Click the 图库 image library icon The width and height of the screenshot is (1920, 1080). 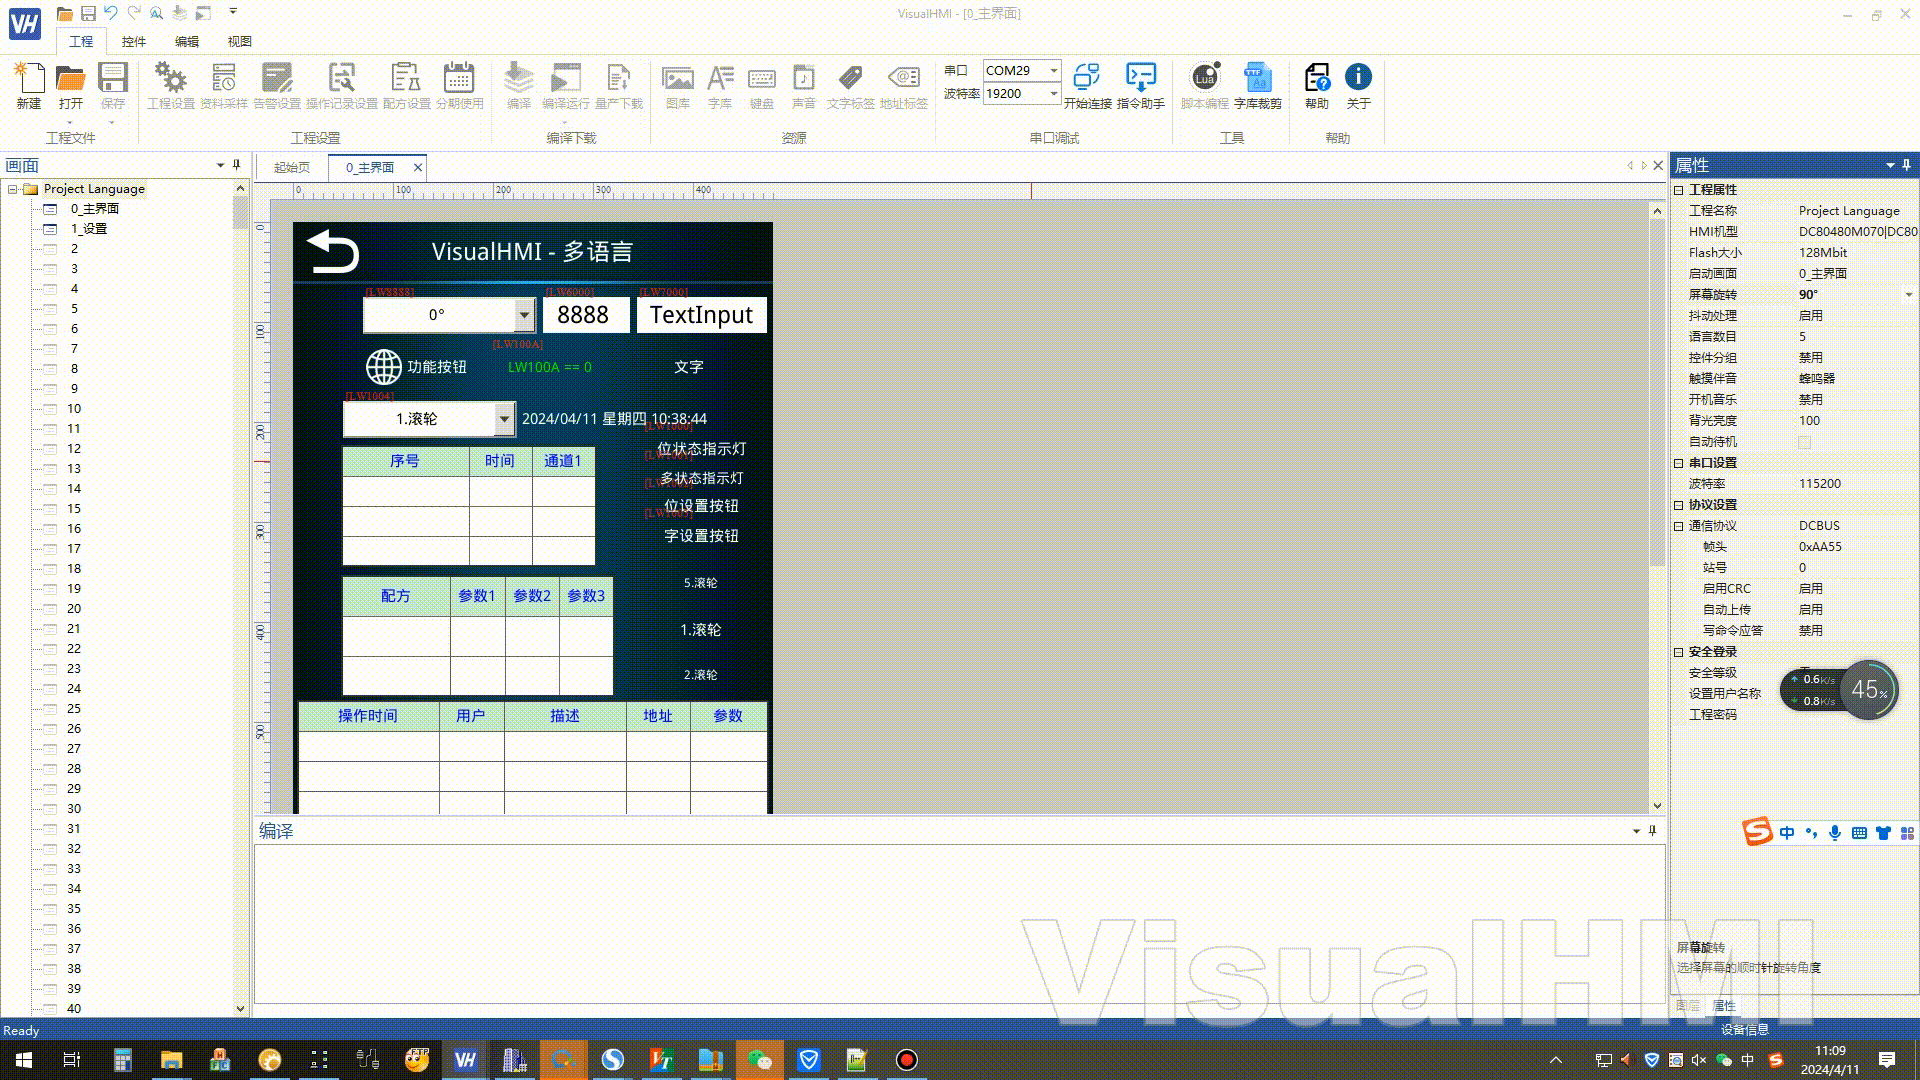pos(677,80)
